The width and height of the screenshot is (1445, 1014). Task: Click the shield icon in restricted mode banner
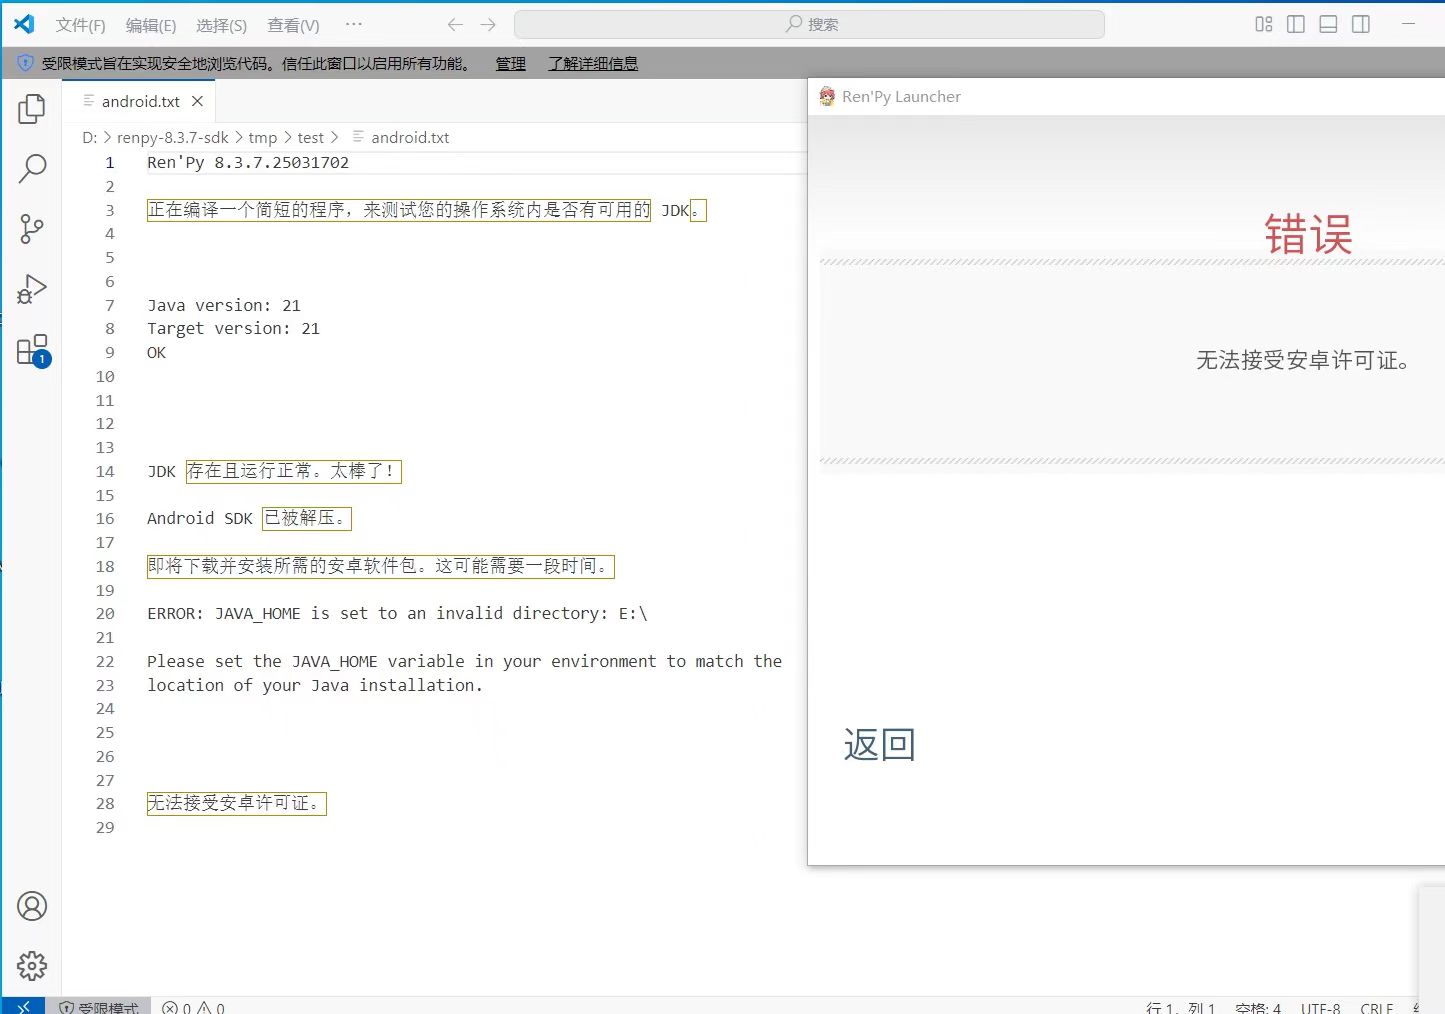click(25, 63)
